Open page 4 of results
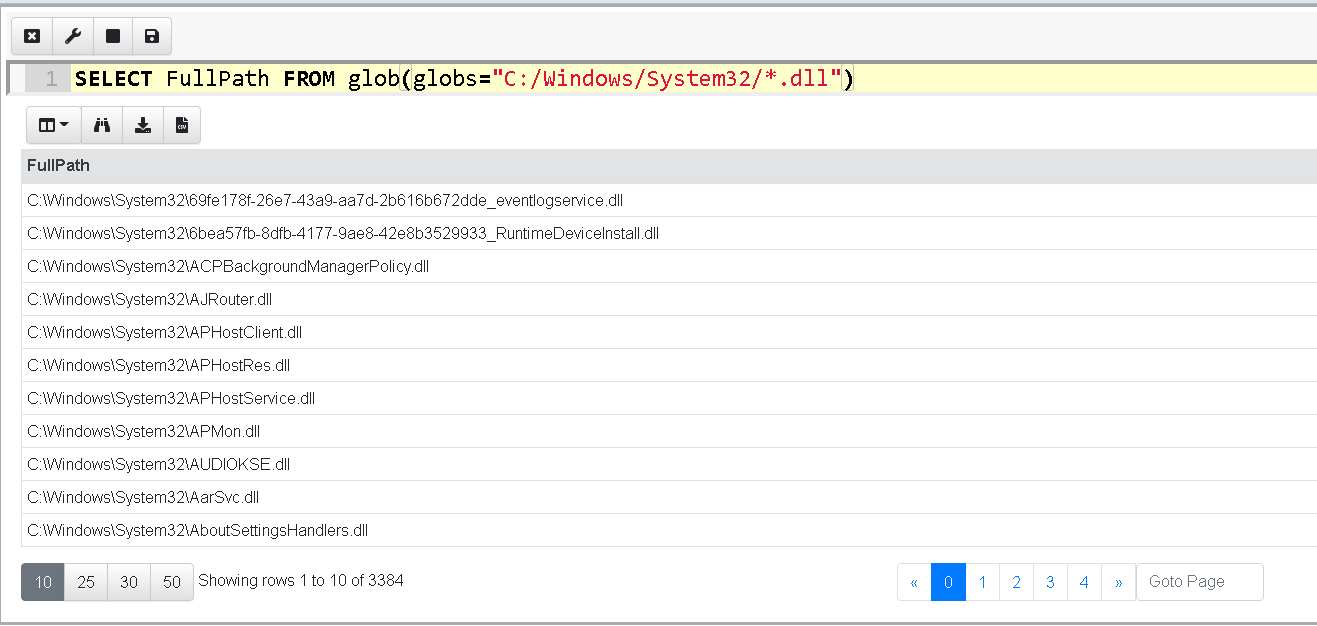 pos(1084,582)
